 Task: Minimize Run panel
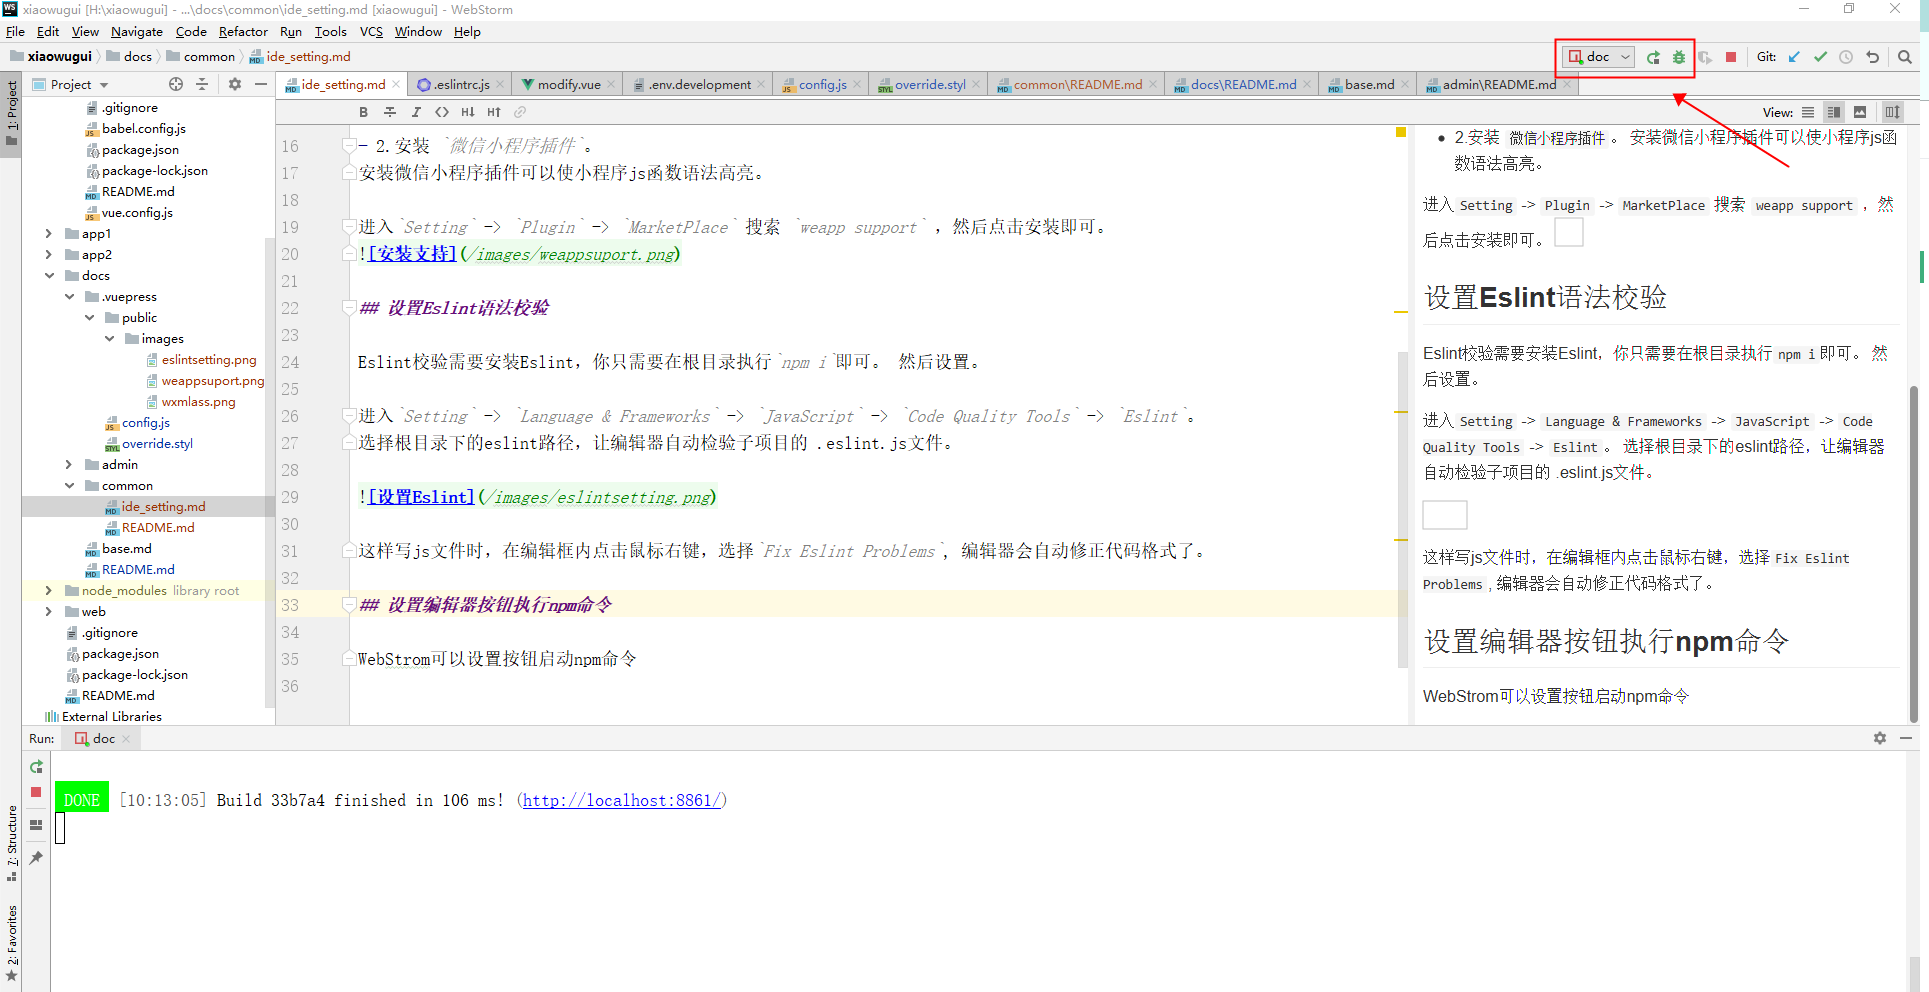[x=1906, y=738]
